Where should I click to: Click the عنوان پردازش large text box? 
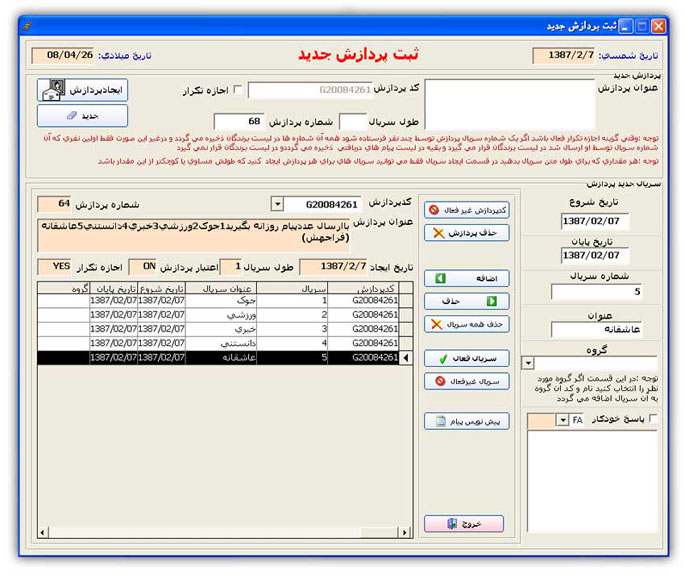(510, 104)
